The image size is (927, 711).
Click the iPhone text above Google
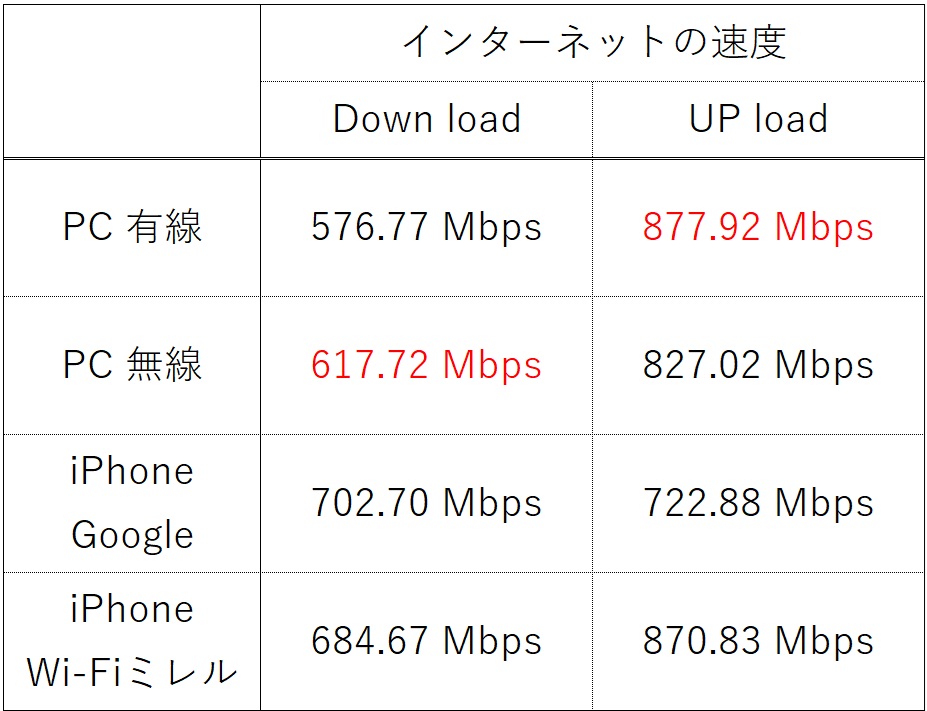pos(132,471)
